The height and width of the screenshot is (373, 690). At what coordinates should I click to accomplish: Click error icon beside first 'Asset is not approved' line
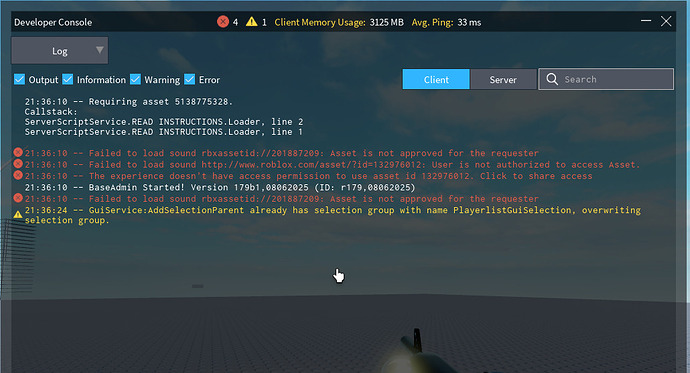click(18, 152)
